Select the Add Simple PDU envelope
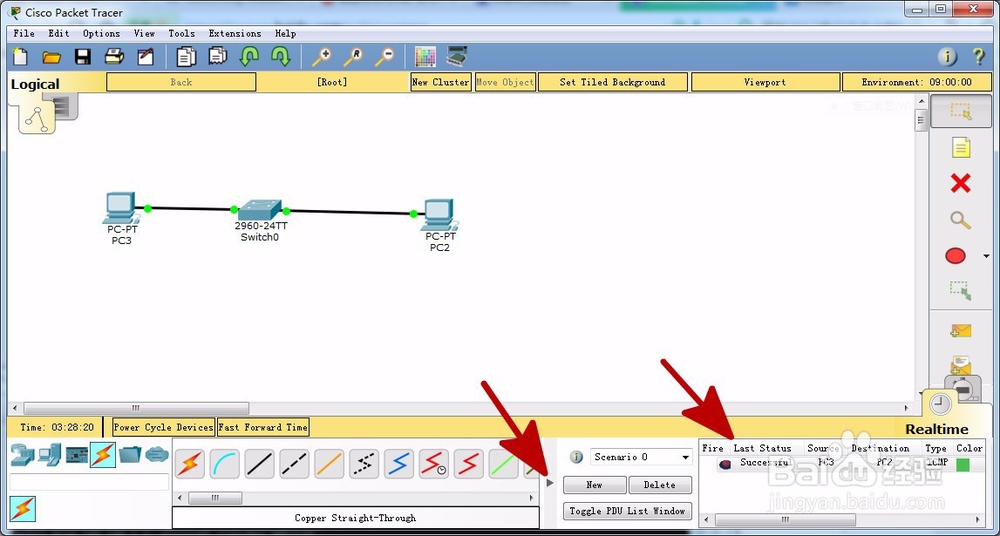 coord(960,331)
